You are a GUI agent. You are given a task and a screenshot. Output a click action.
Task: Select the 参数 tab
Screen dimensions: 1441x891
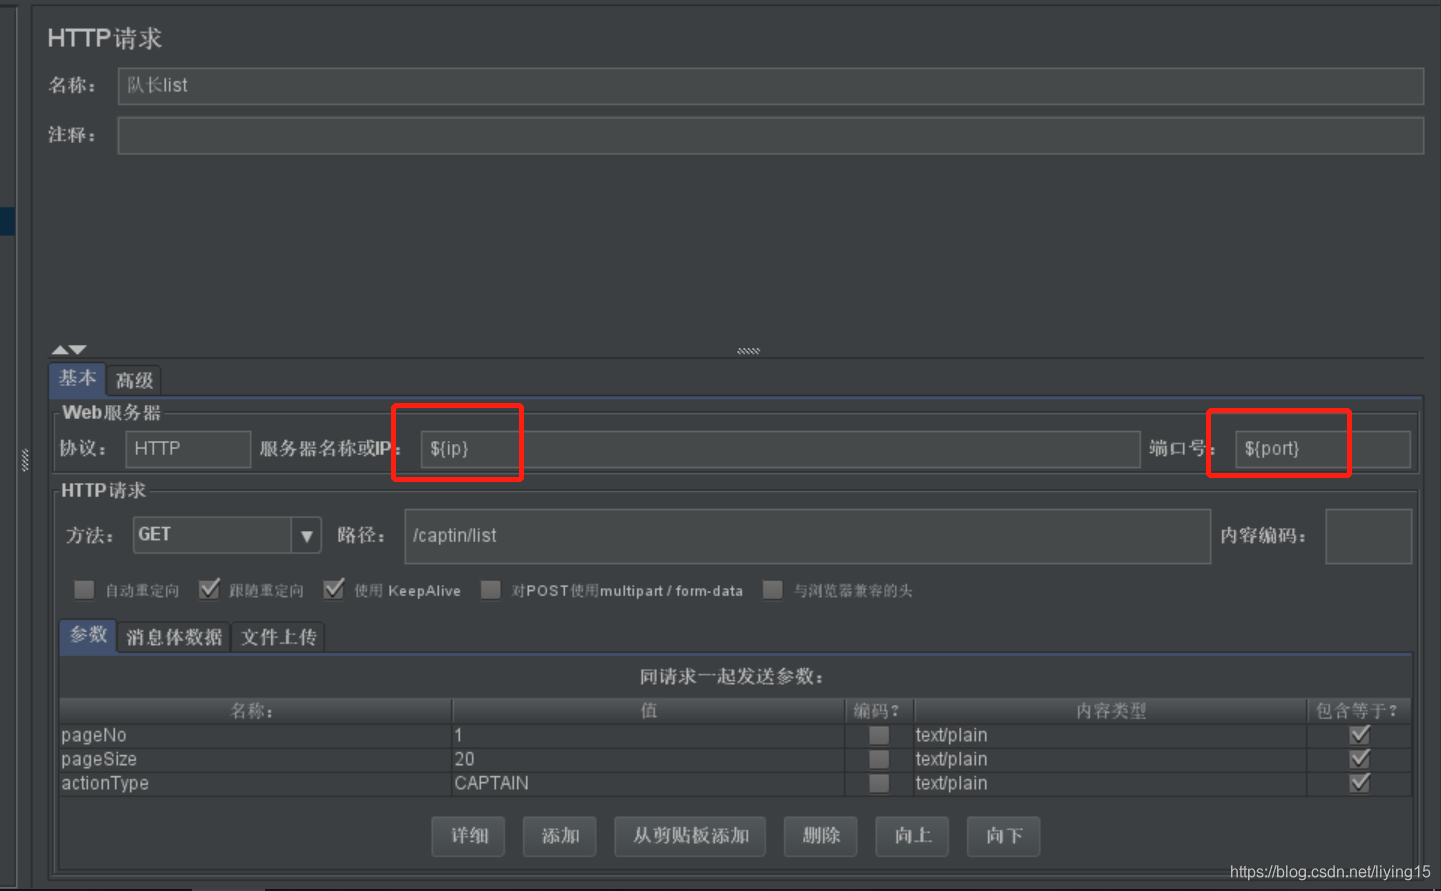pyautogui.click(x=88, y=636)
